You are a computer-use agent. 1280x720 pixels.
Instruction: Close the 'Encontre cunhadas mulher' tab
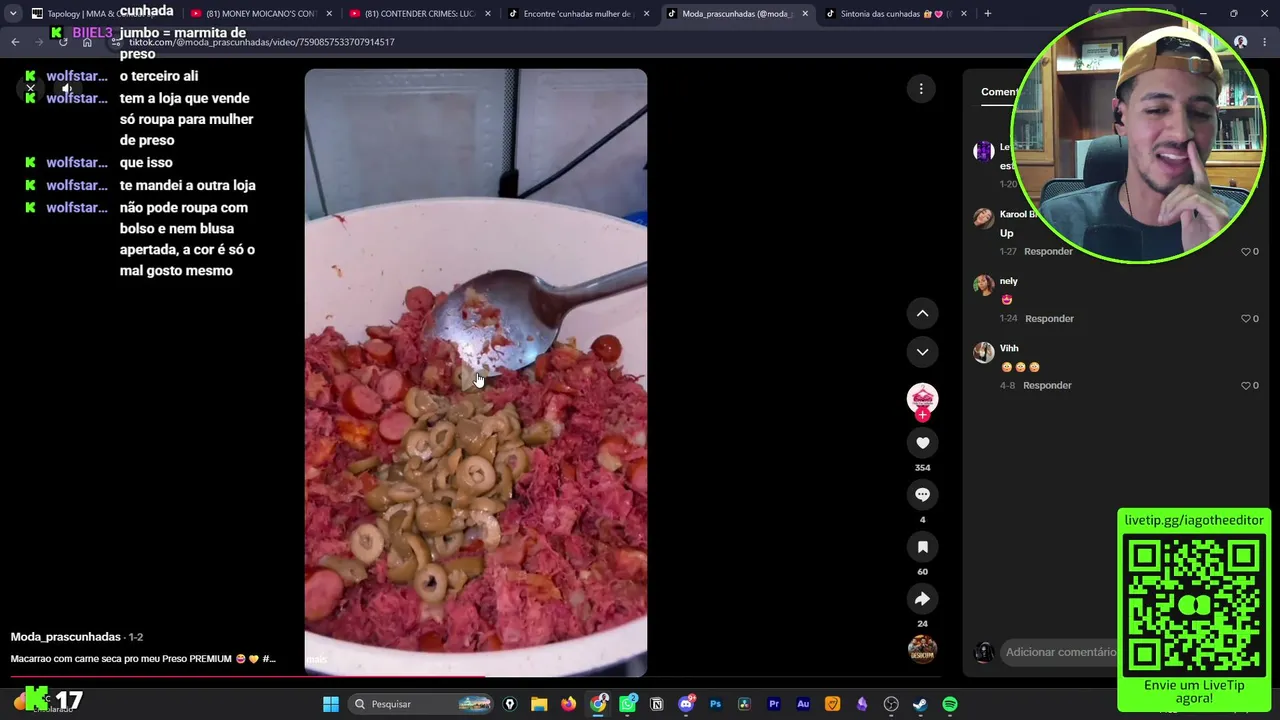646,14
